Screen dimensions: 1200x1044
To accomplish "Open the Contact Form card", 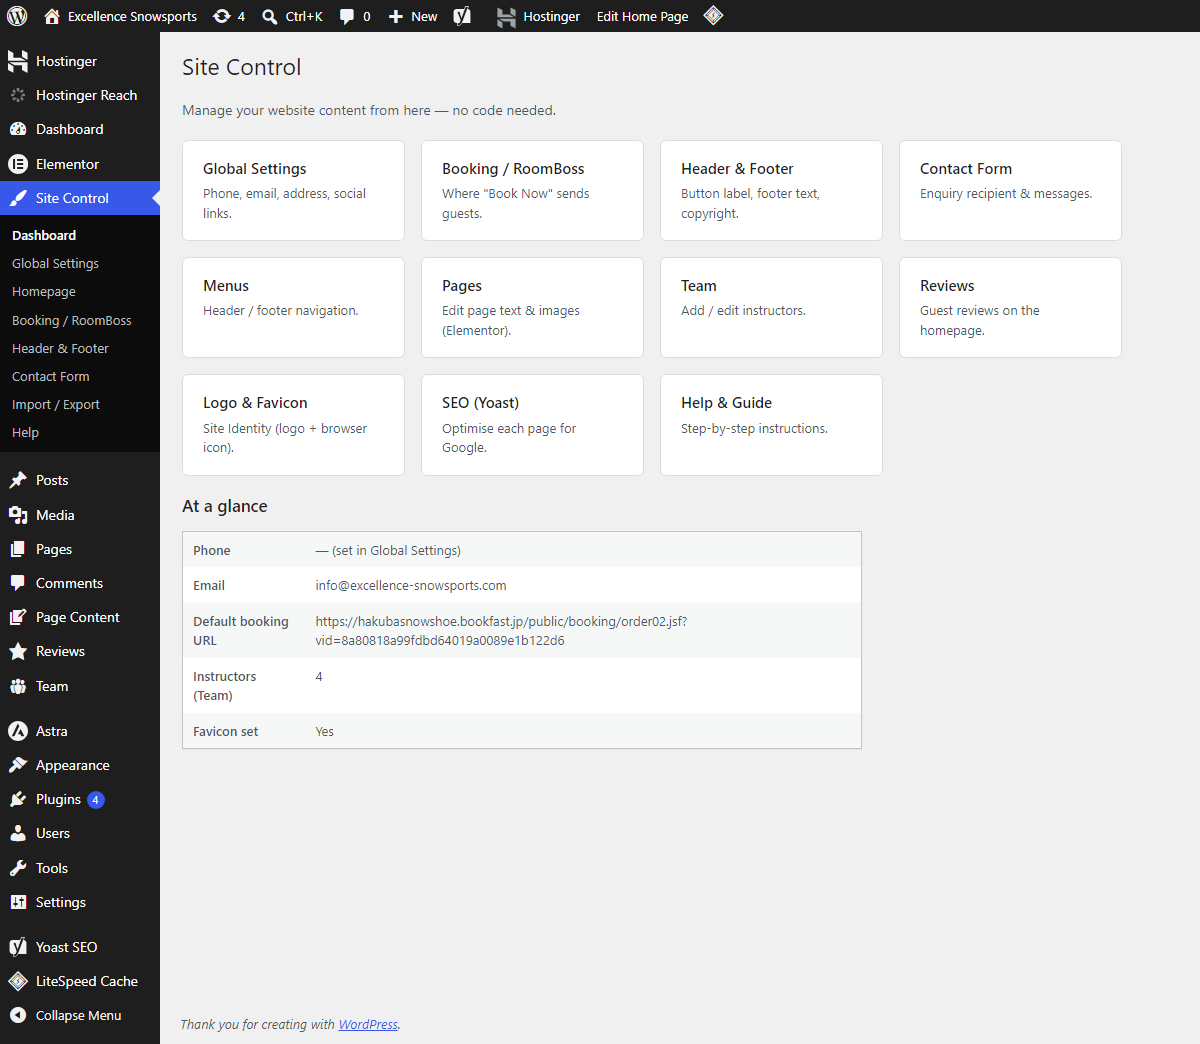I will [x=1010, y=190].
